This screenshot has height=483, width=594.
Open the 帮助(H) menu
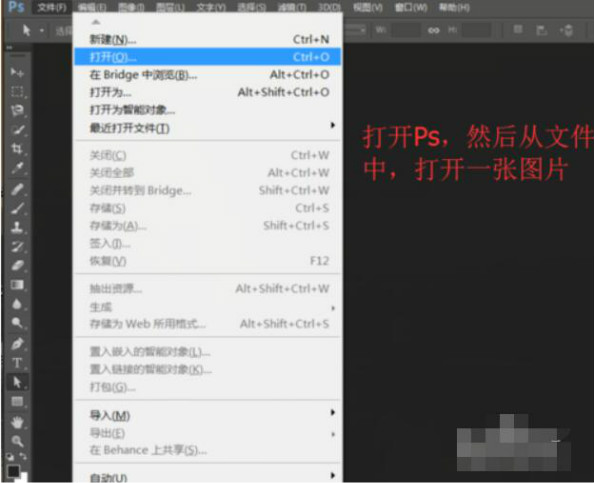coord(454,7)
